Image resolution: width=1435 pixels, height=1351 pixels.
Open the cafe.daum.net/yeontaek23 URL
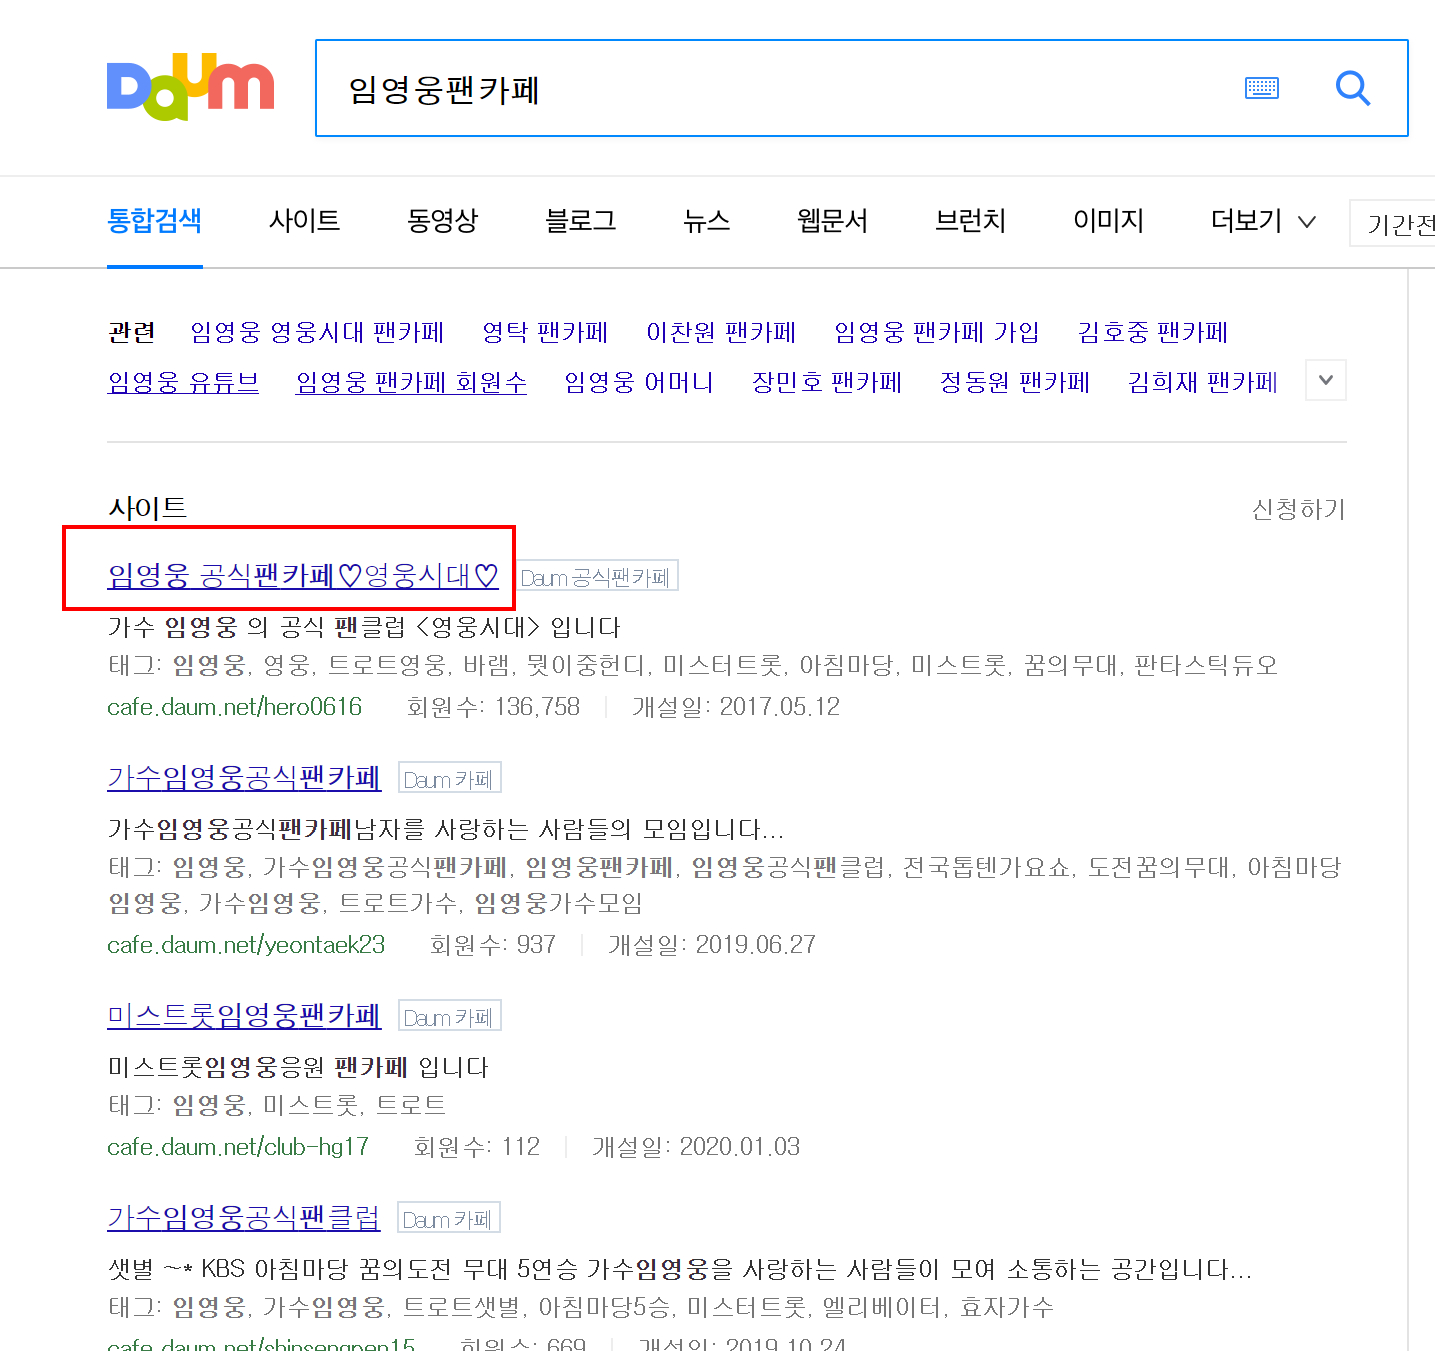246,945
